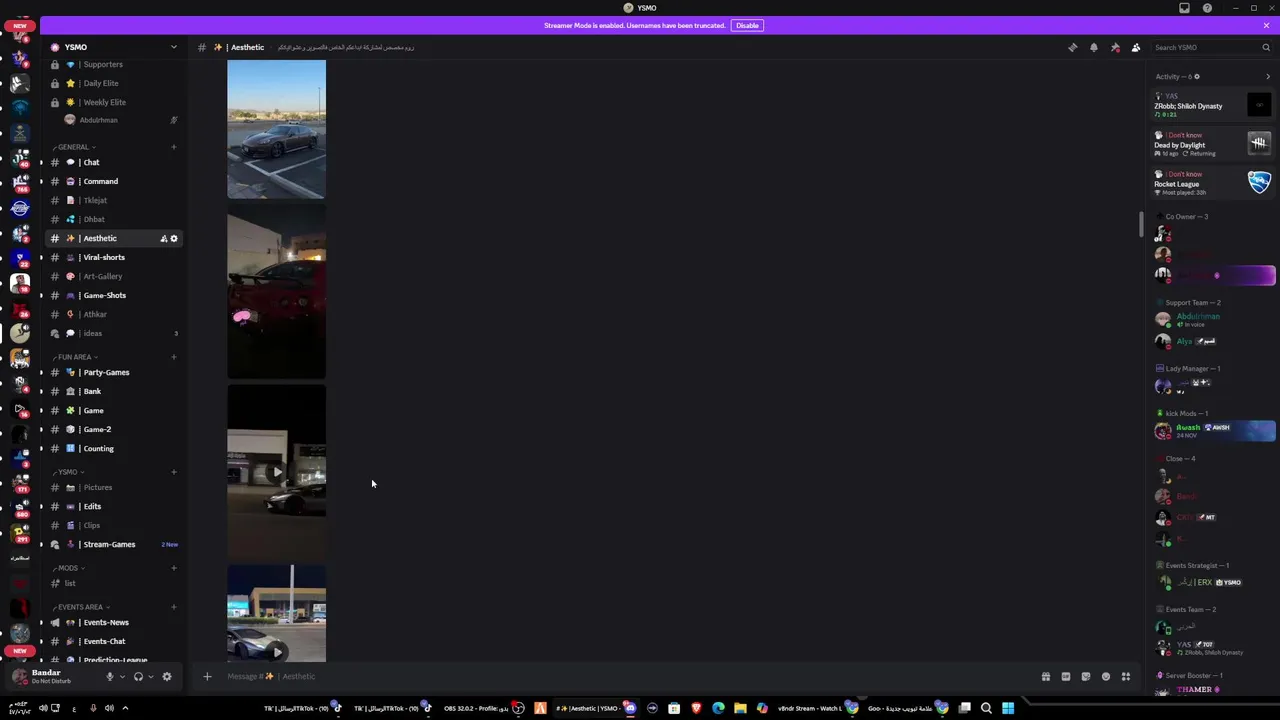Viewport: 1280px width, 720px height.
Task: Collapse the EVENTS AREA category
Action: [x=80, y=607]
